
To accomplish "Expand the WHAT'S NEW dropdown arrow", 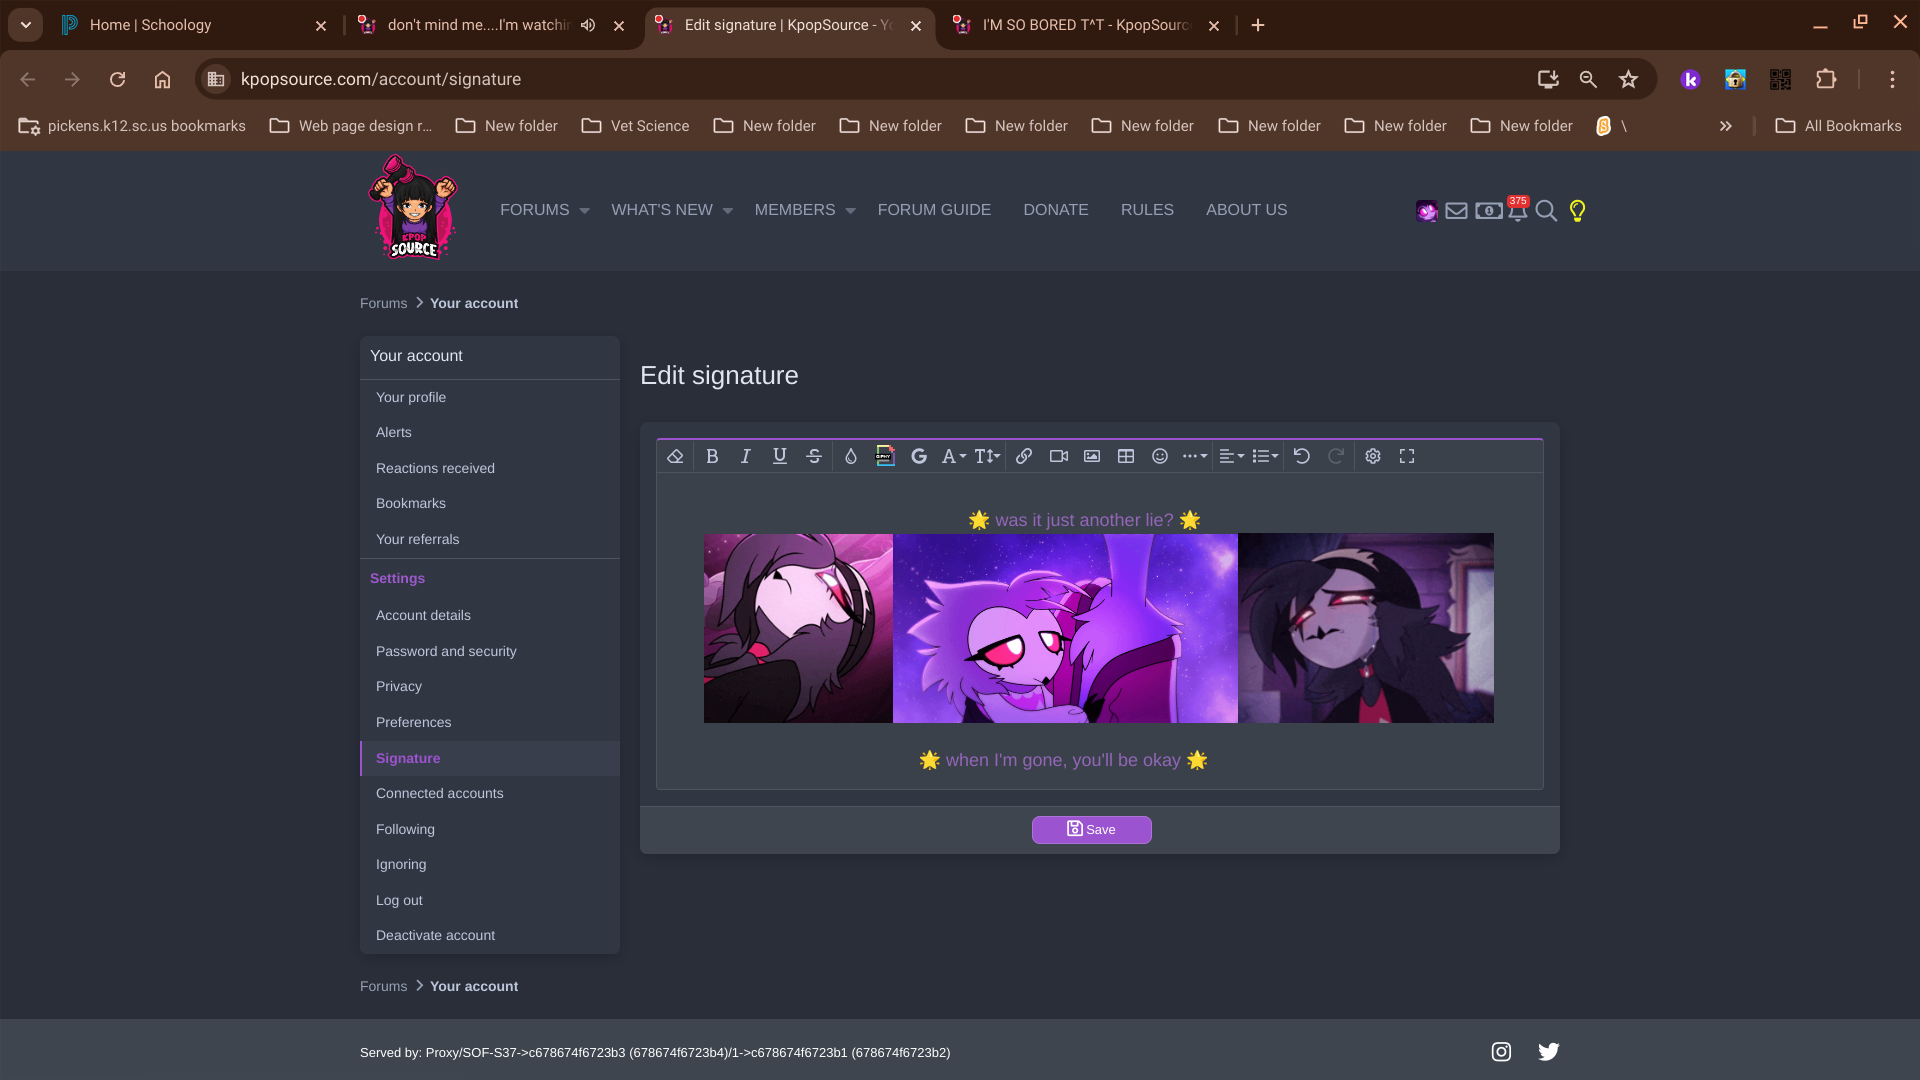I will [x=728, y=211].
